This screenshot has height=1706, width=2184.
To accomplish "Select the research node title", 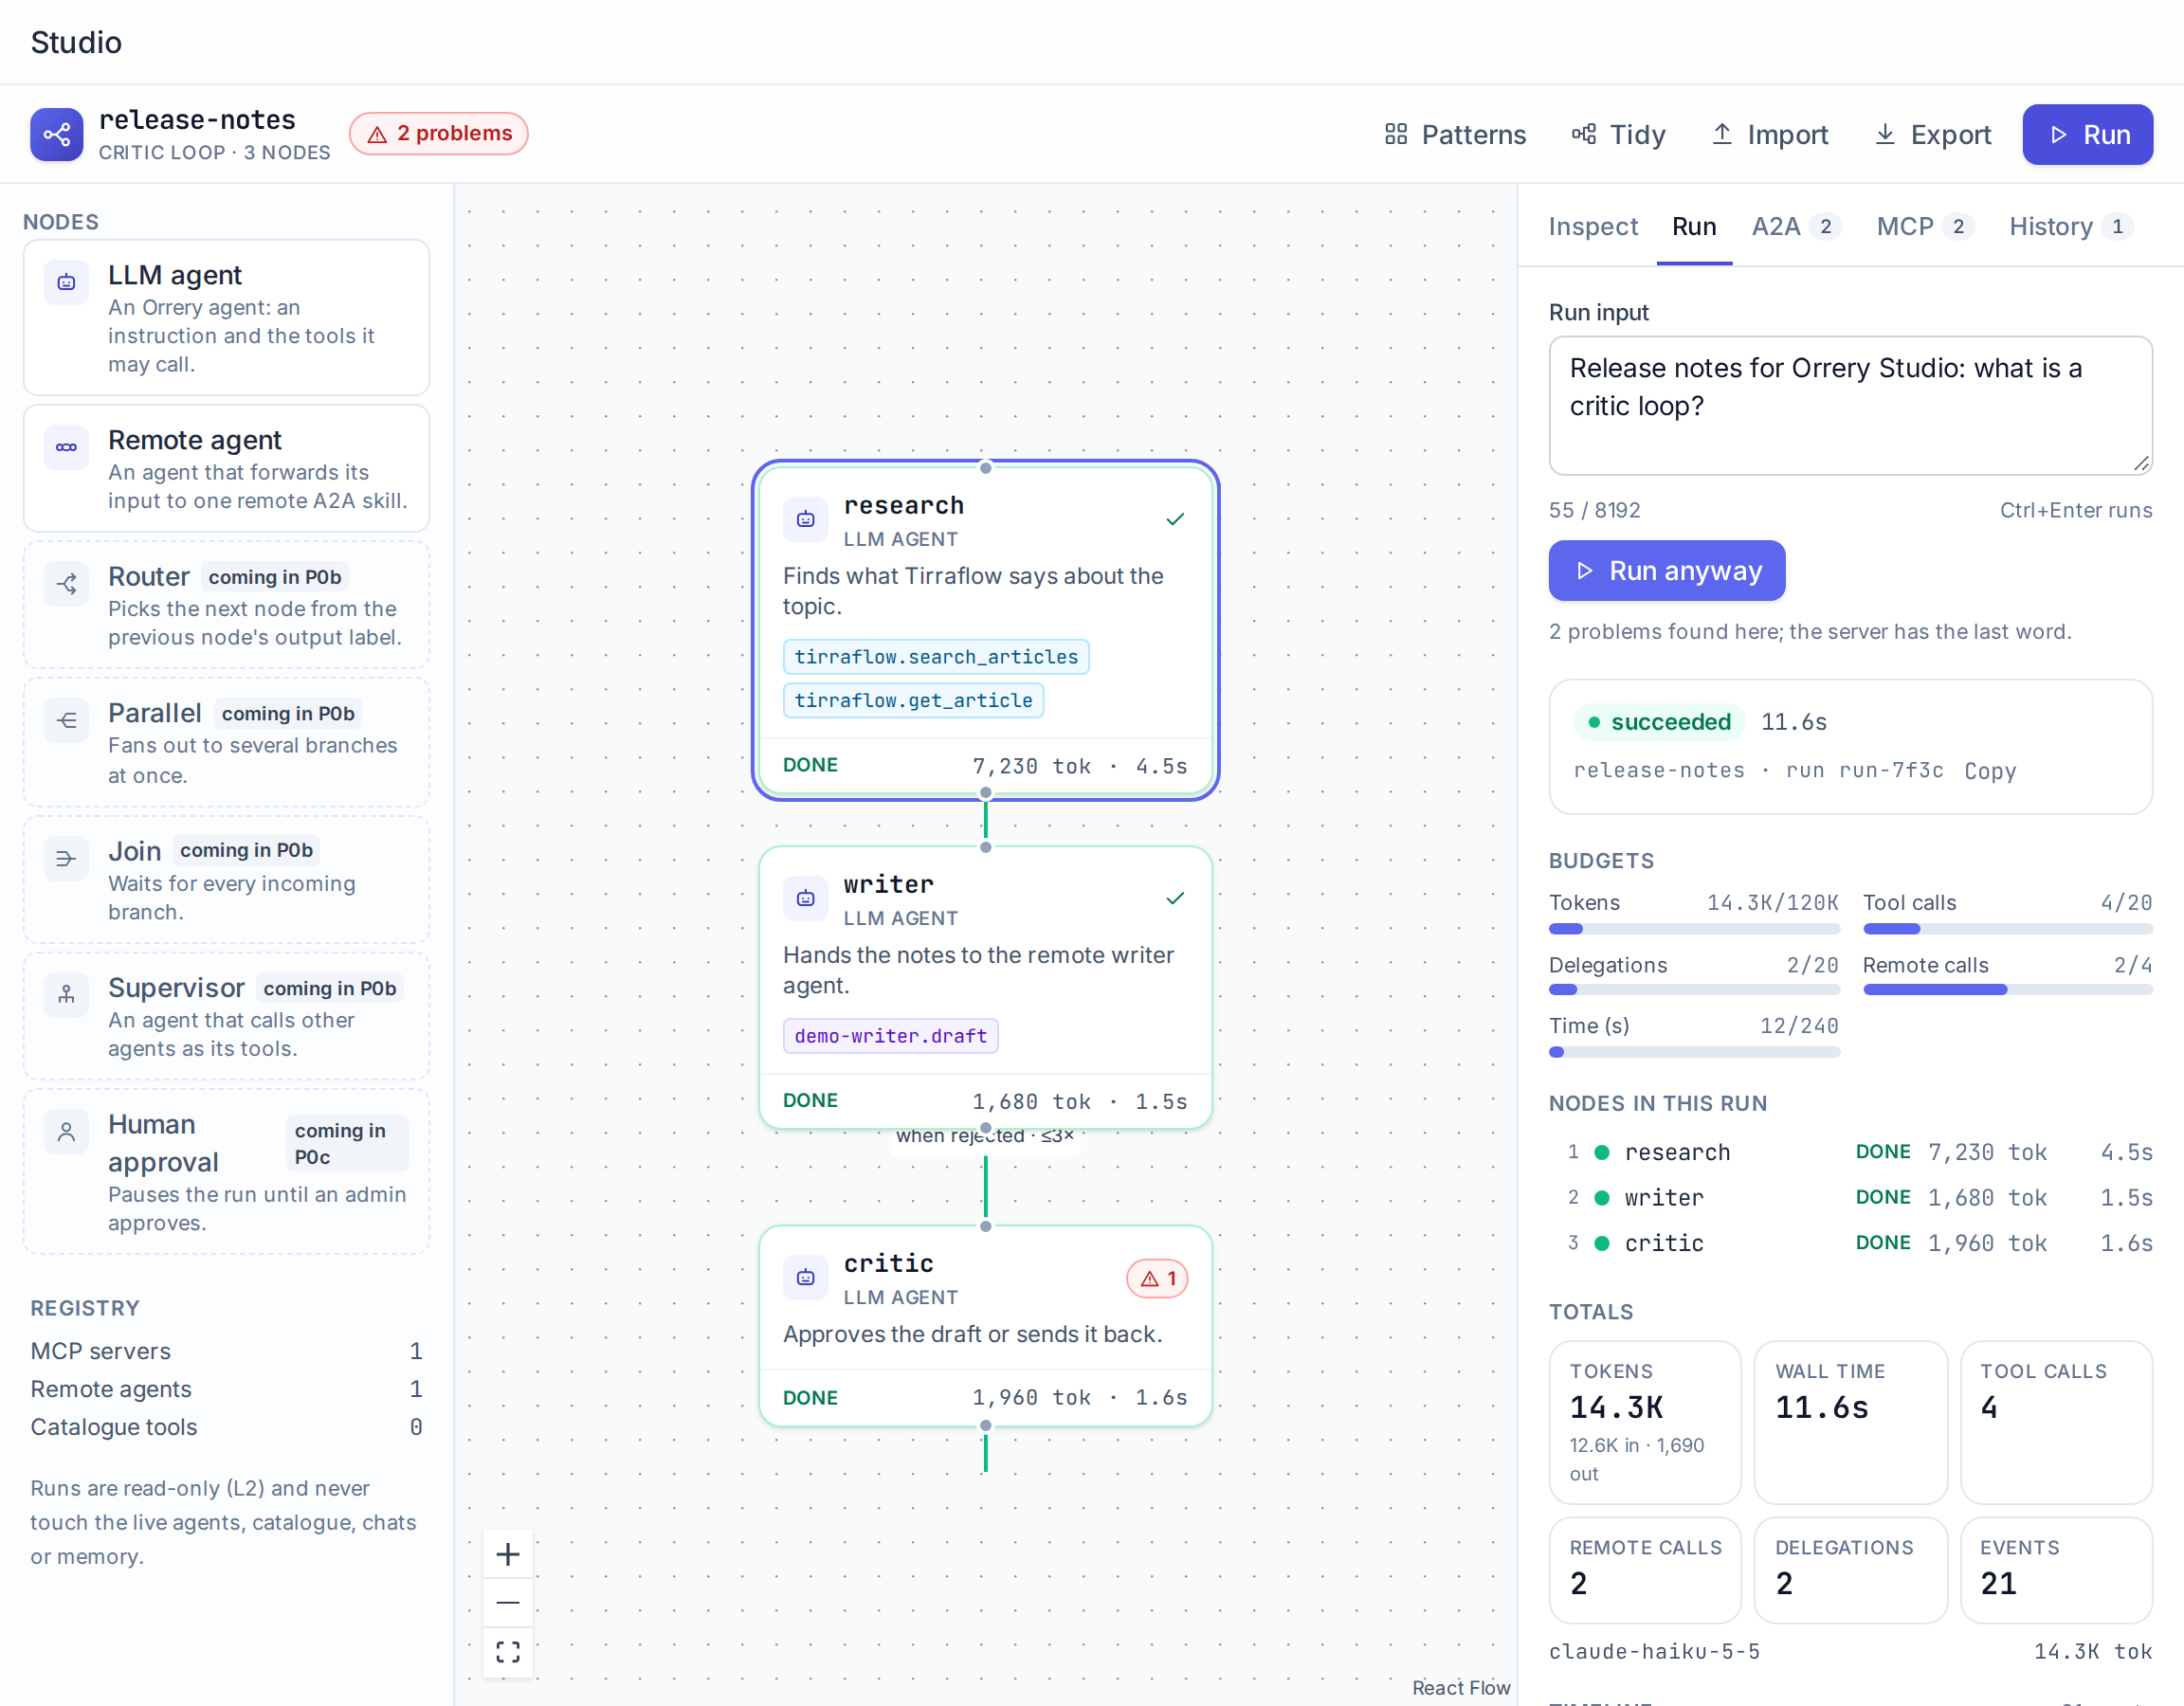I will click(x=903, y=506).
